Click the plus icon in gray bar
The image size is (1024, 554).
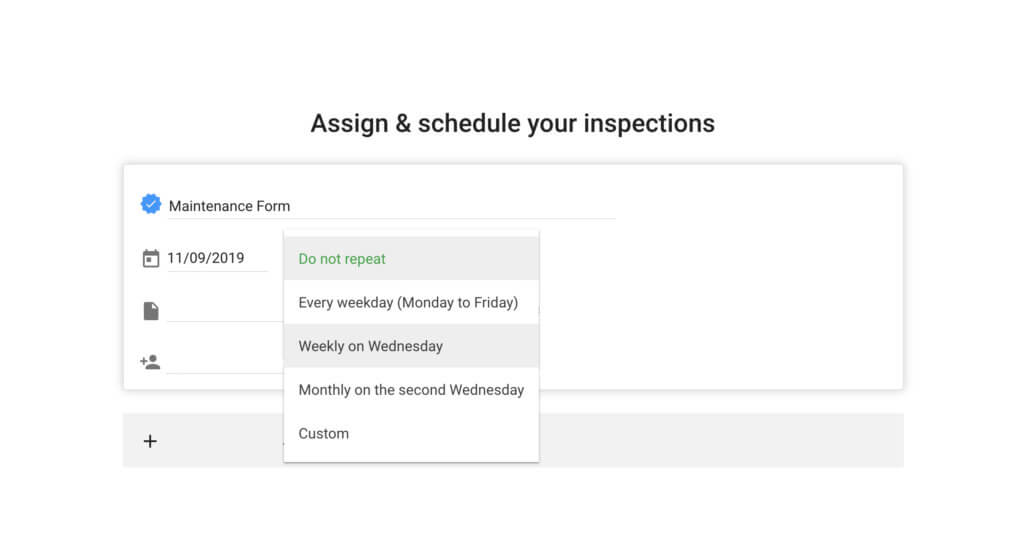pyautogui.click(x=150, y=441)
